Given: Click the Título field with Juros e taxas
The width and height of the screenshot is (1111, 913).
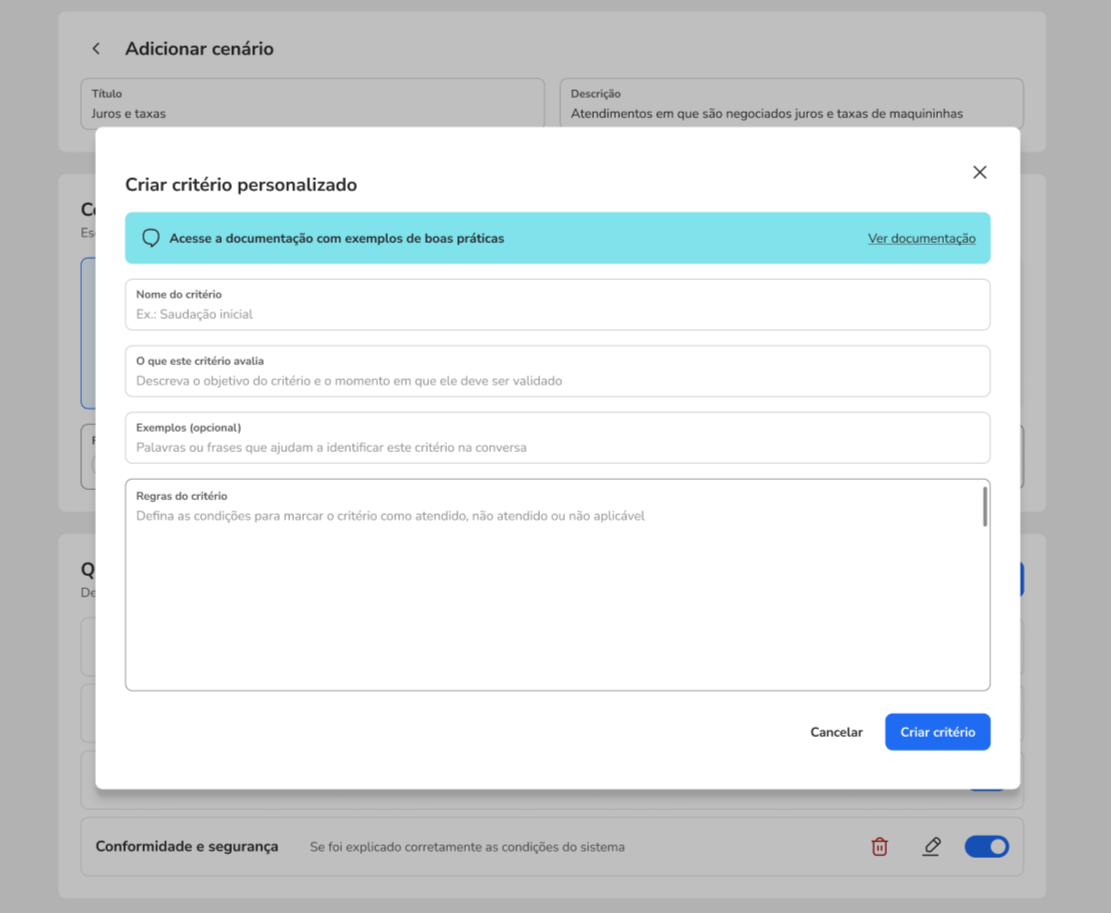Looking at the screenshot, I should pos(312,103).
